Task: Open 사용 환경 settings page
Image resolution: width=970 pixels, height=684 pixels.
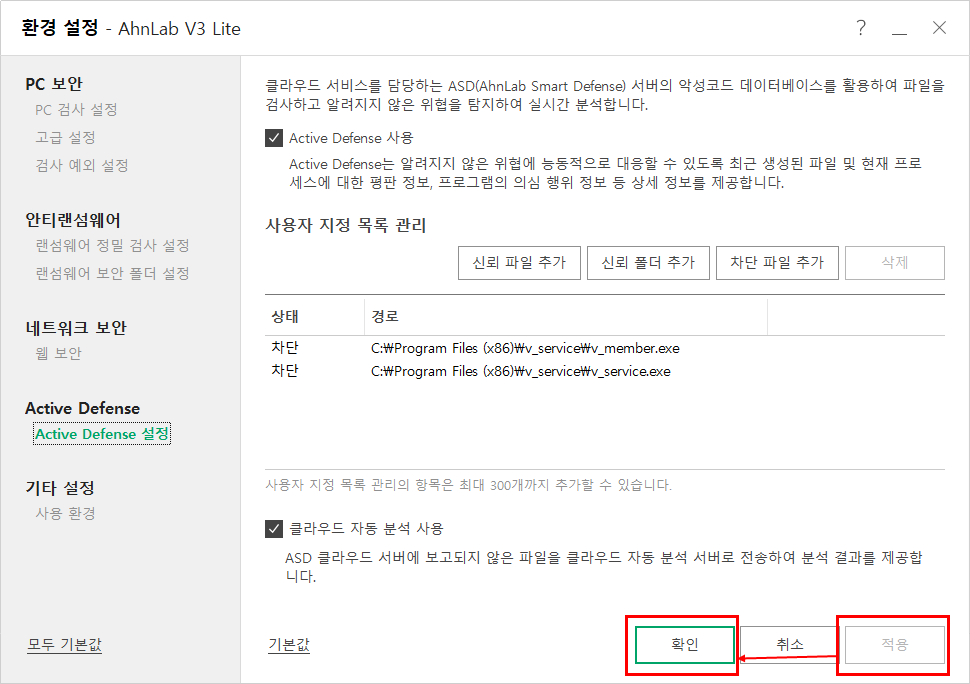Action: click(66, 513)
